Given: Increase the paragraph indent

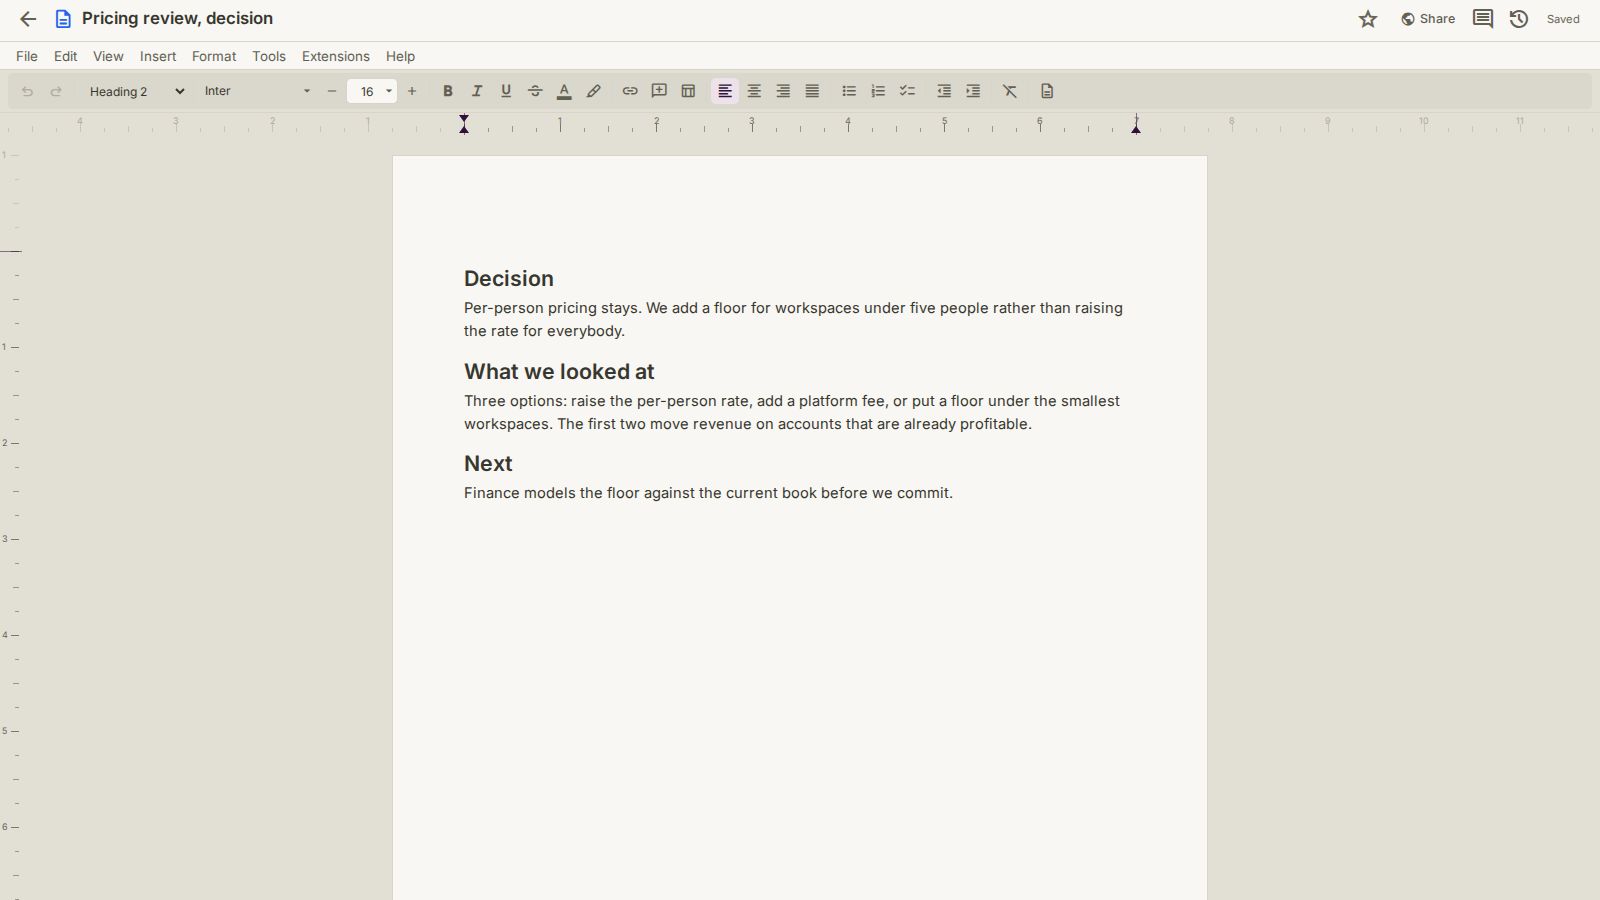Looking at the screenshot, I should coord(973,91).
